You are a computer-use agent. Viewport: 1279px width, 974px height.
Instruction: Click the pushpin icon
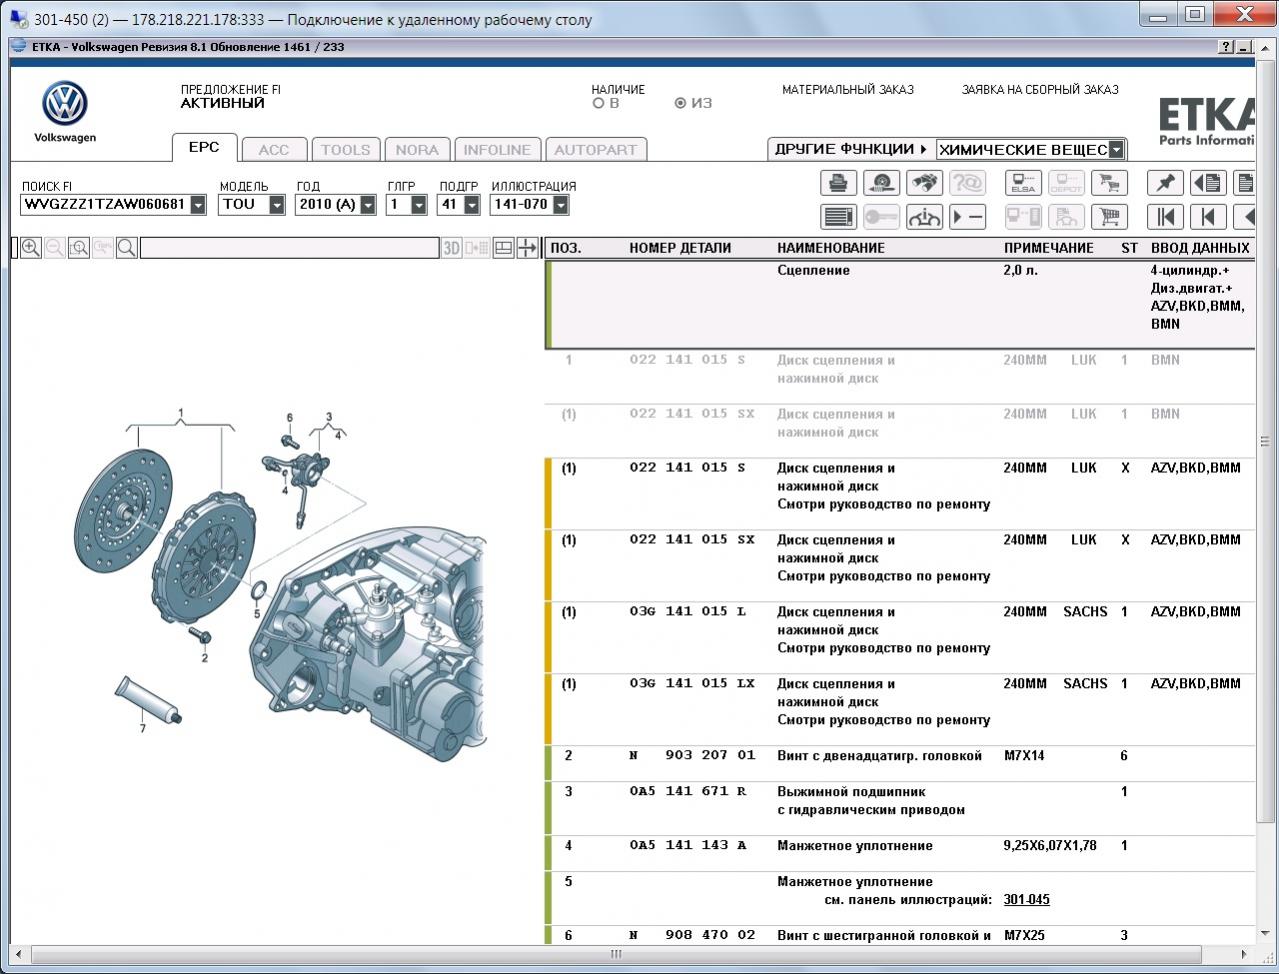click(x=1165, y=183)
